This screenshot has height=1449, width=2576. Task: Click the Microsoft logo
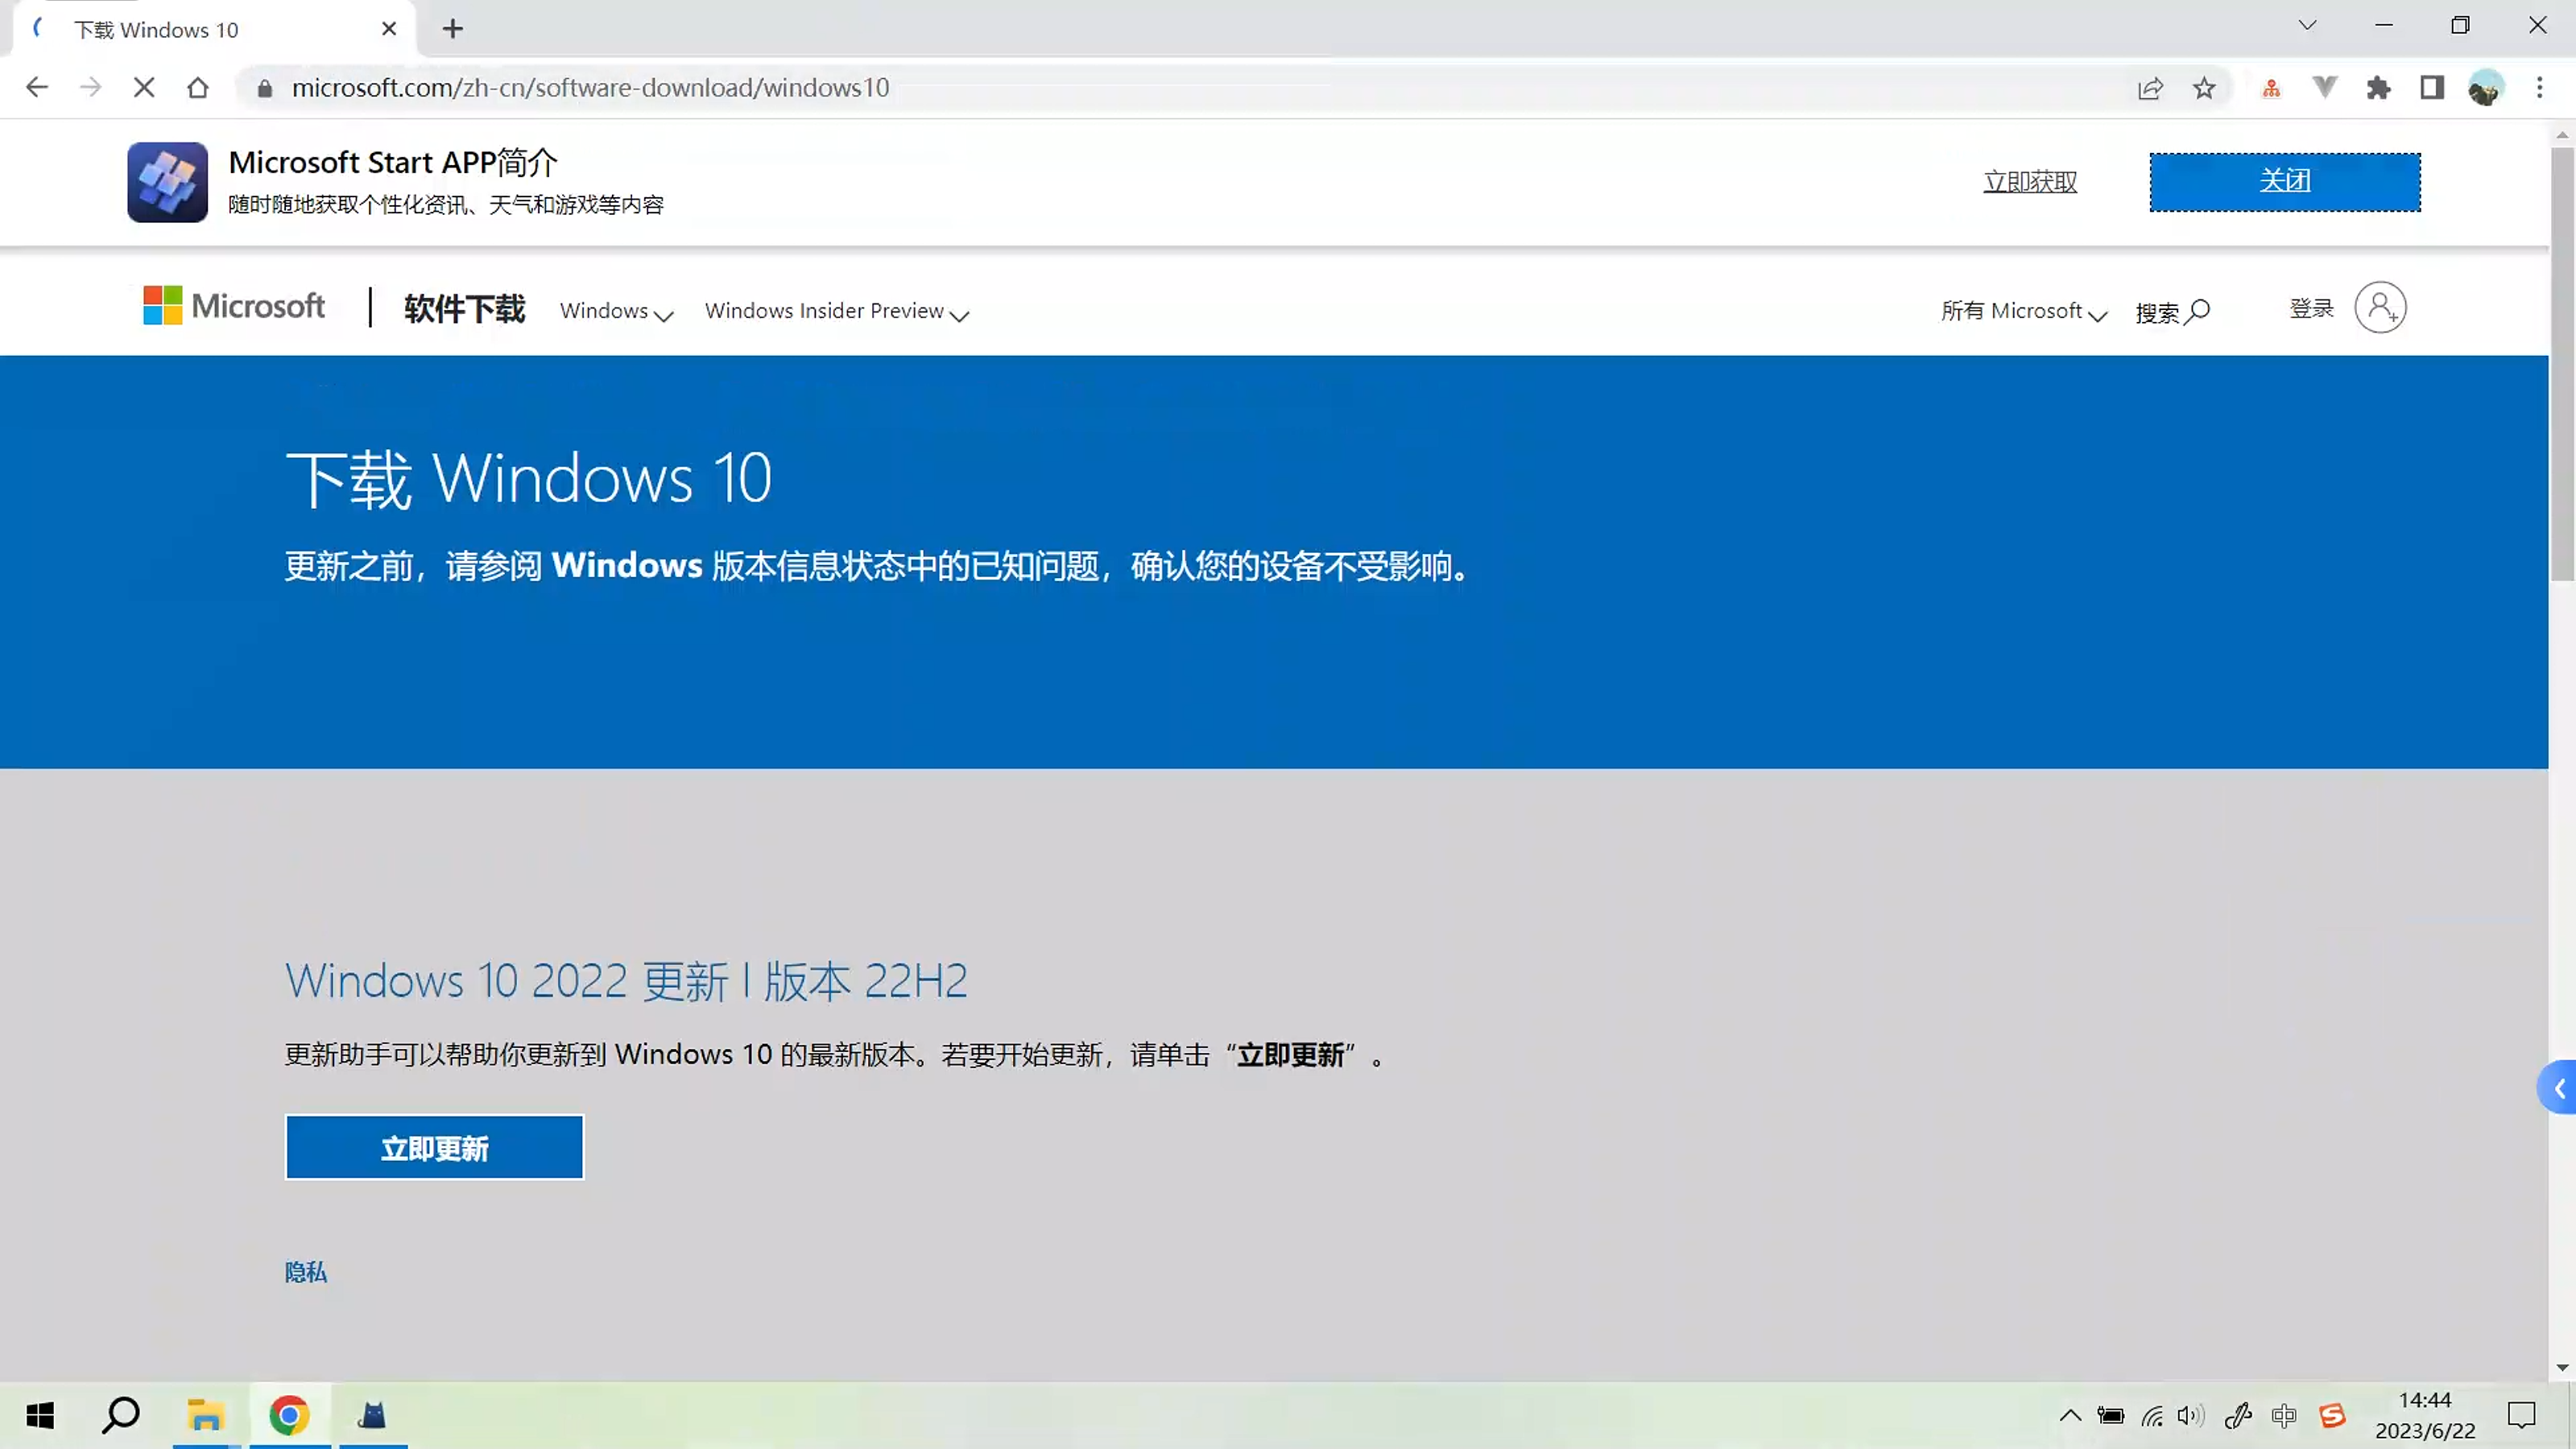click(234, 306)
